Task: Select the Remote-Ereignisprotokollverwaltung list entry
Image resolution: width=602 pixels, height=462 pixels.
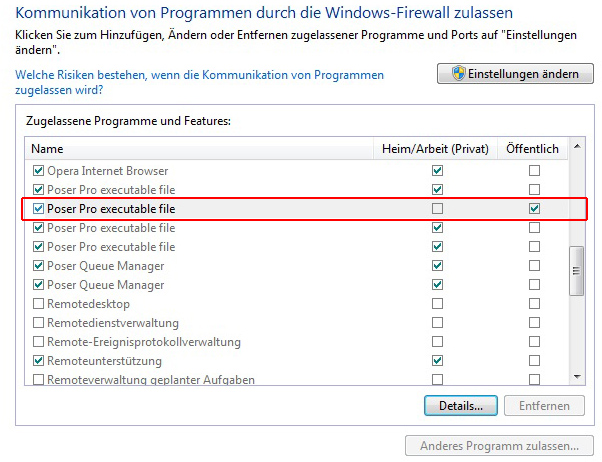Action: [x=144, y=342]
